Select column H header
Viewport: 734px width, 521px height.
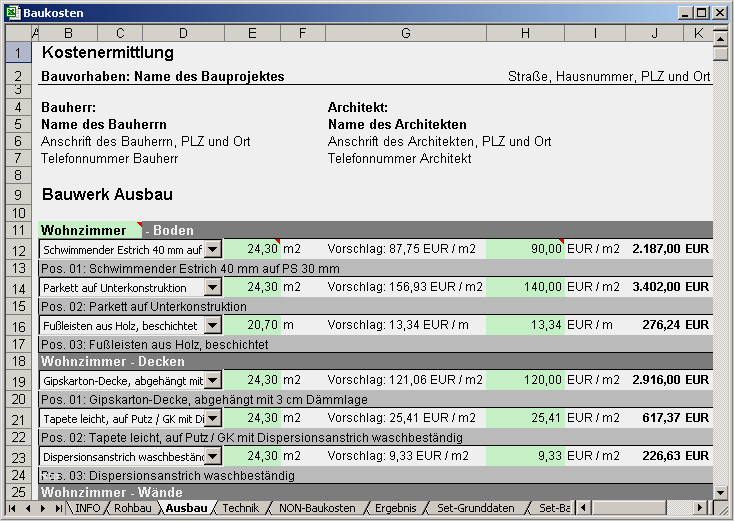click(525, 33)
